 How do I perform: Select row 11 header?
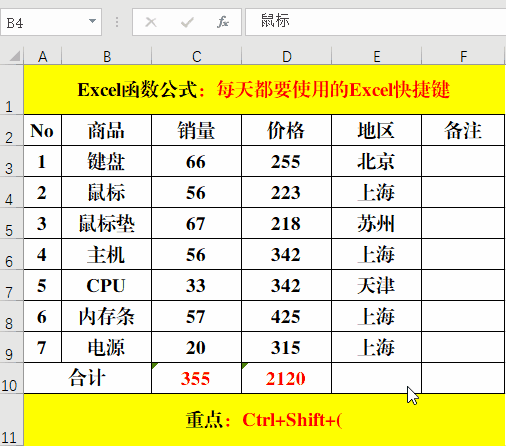11,420
